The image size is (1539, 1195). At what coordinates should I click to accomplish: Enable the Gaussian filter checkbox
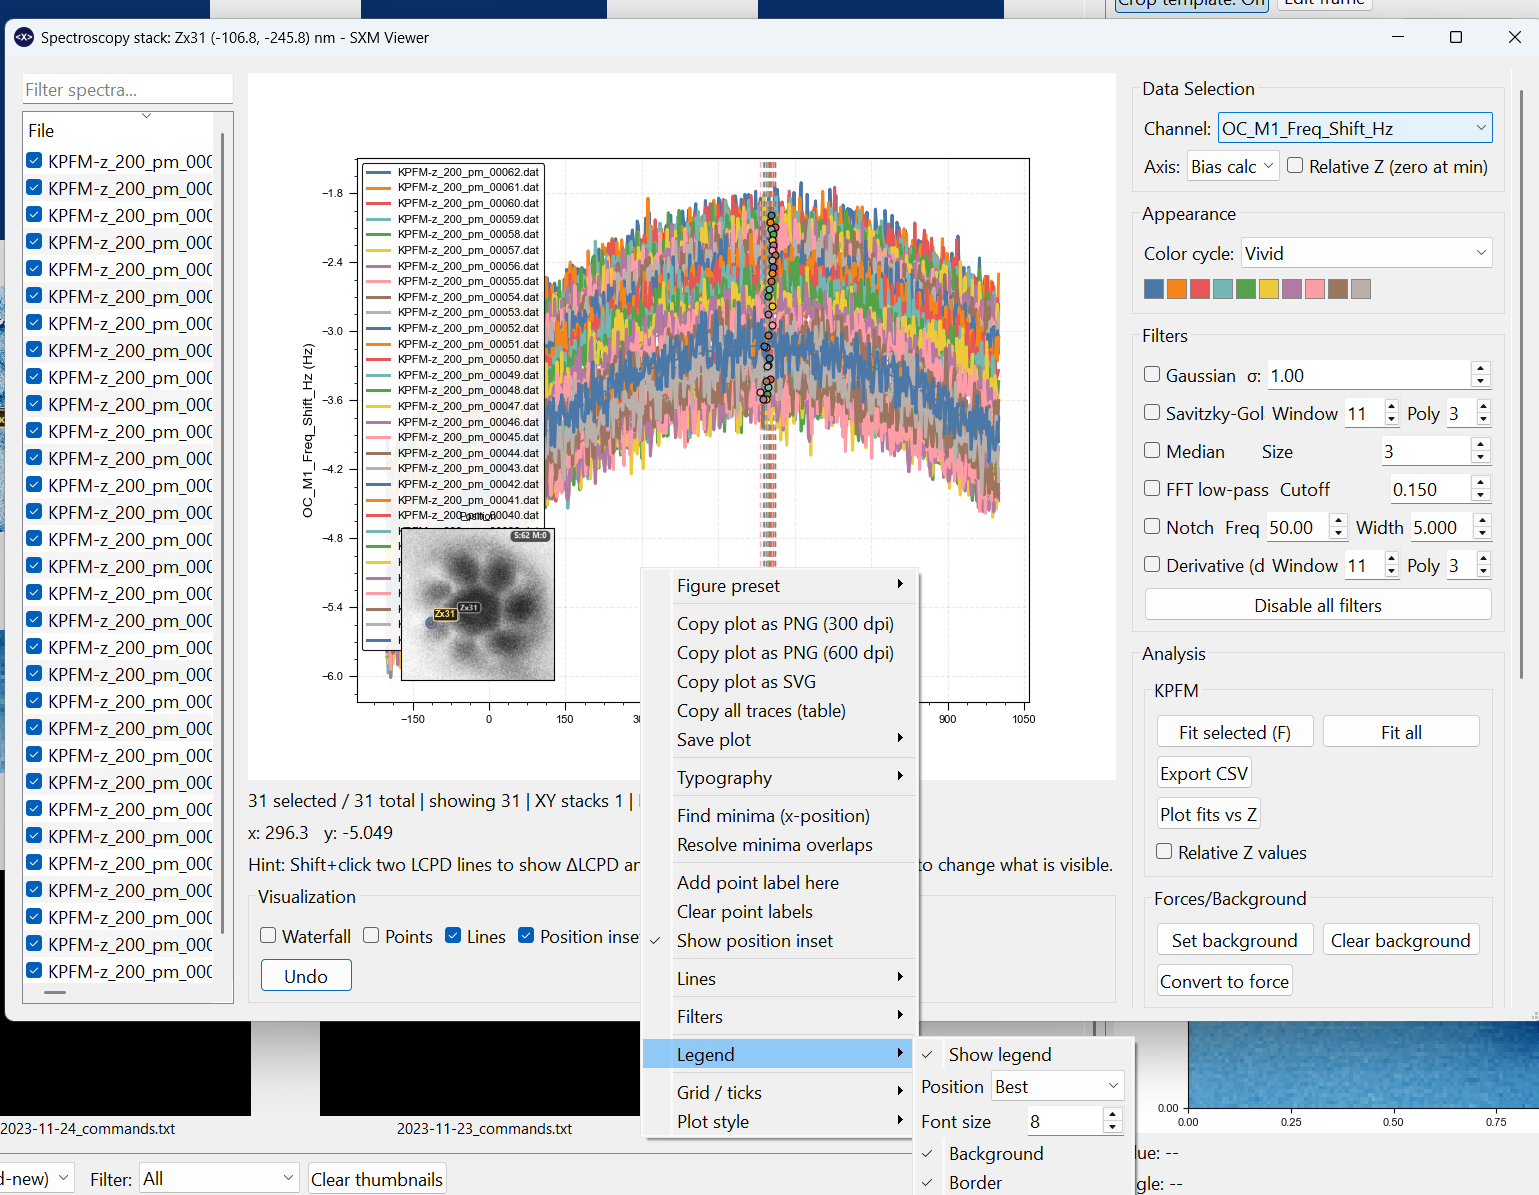pyautogui.click(x=1152, y=374)
